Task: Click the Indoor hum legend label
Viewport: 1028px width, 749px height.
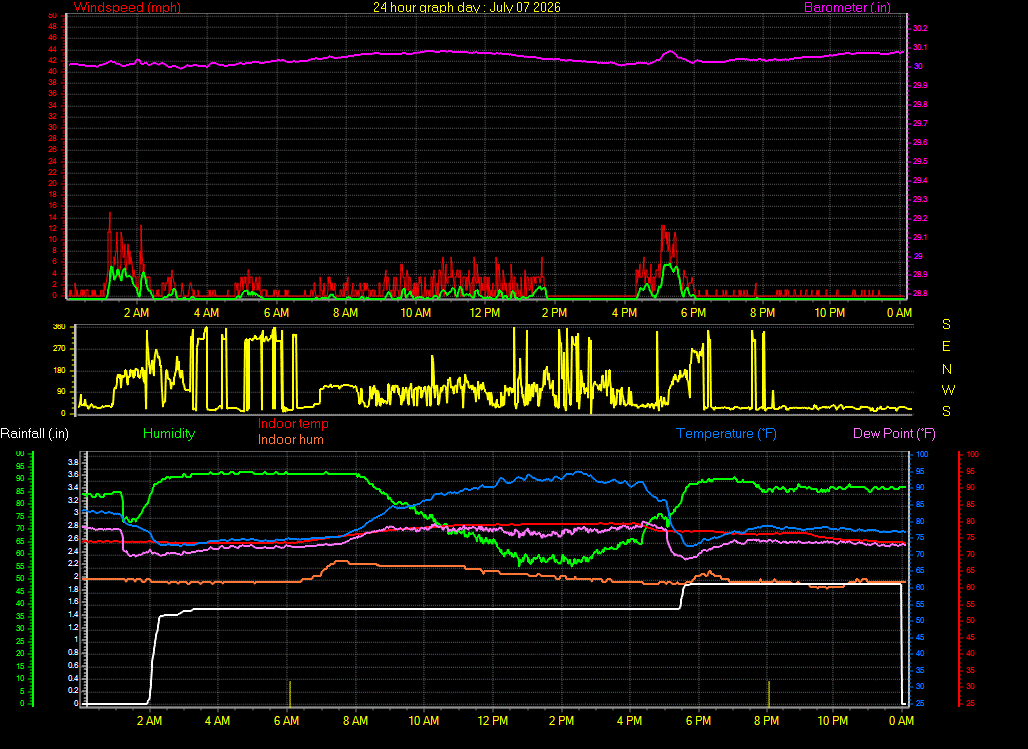Action: click(x=291, y=439)
